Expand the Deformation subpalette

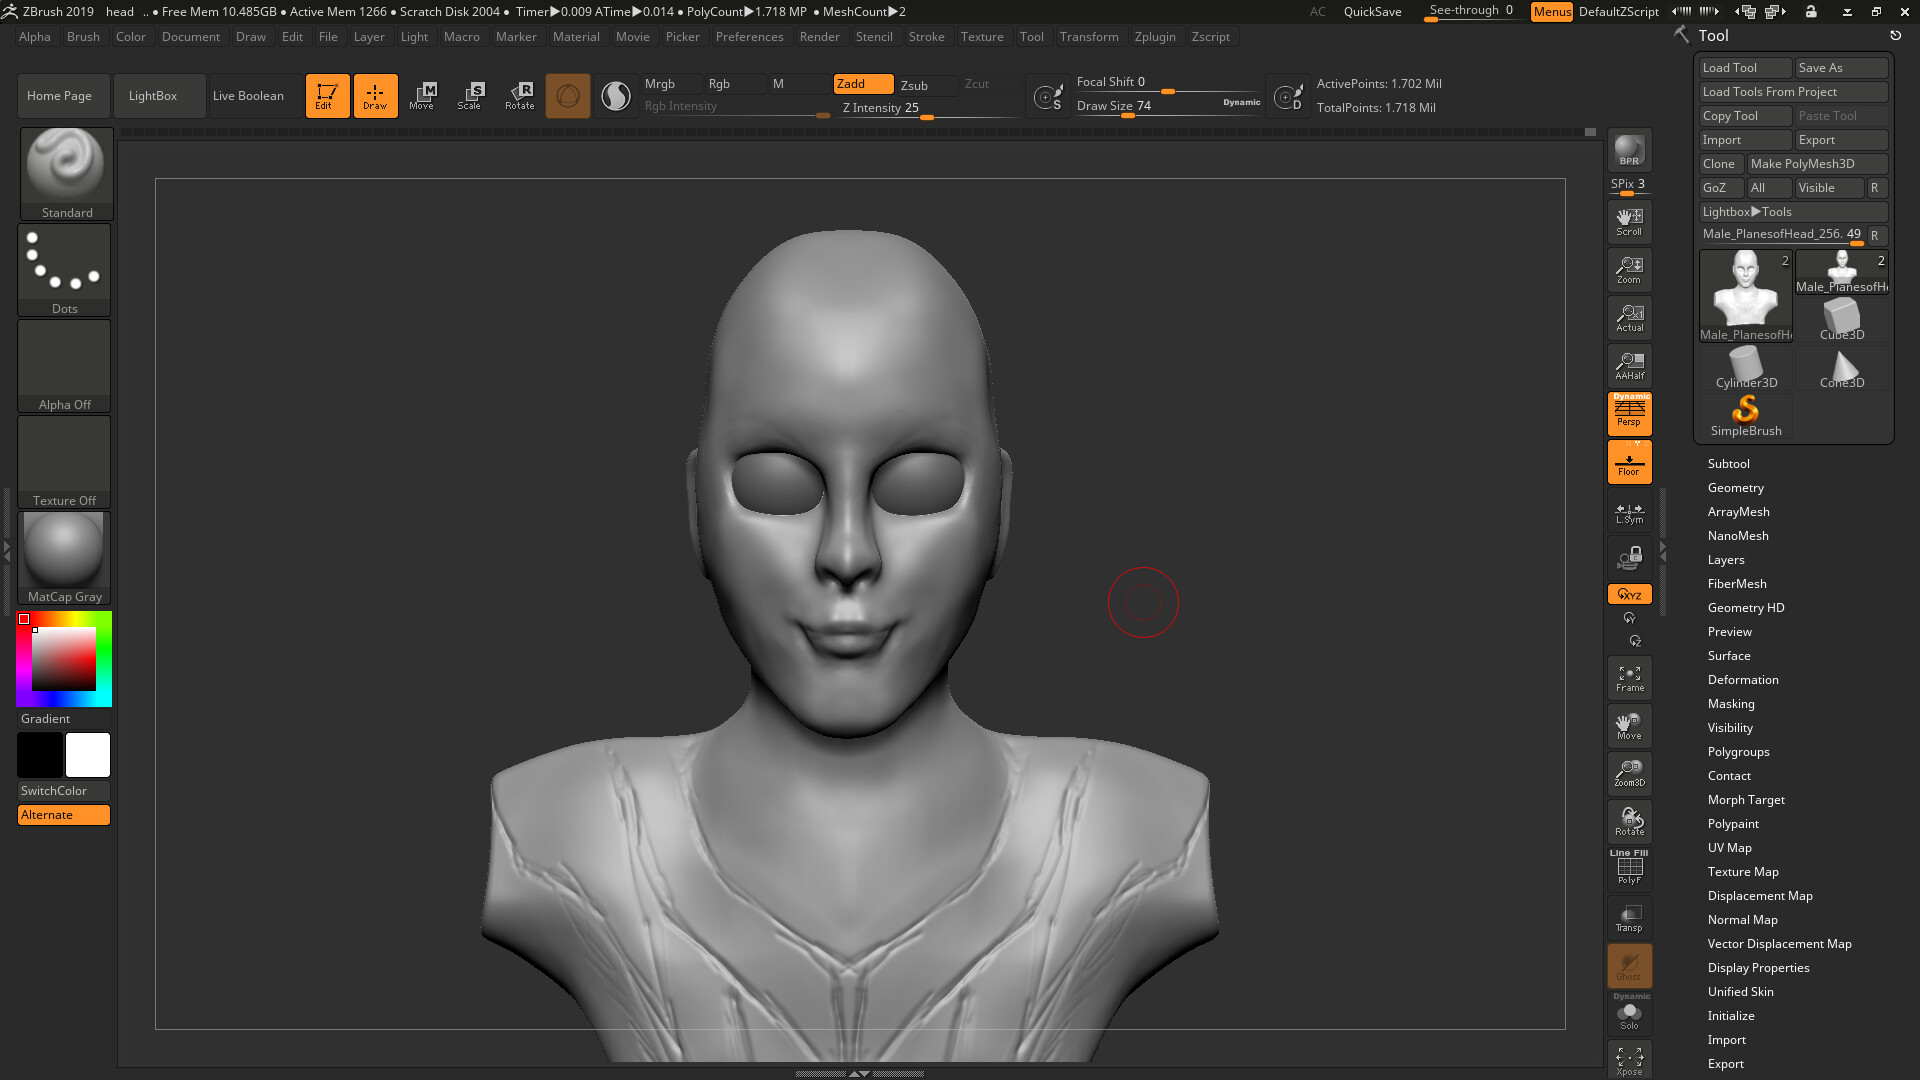point(1743,679)
